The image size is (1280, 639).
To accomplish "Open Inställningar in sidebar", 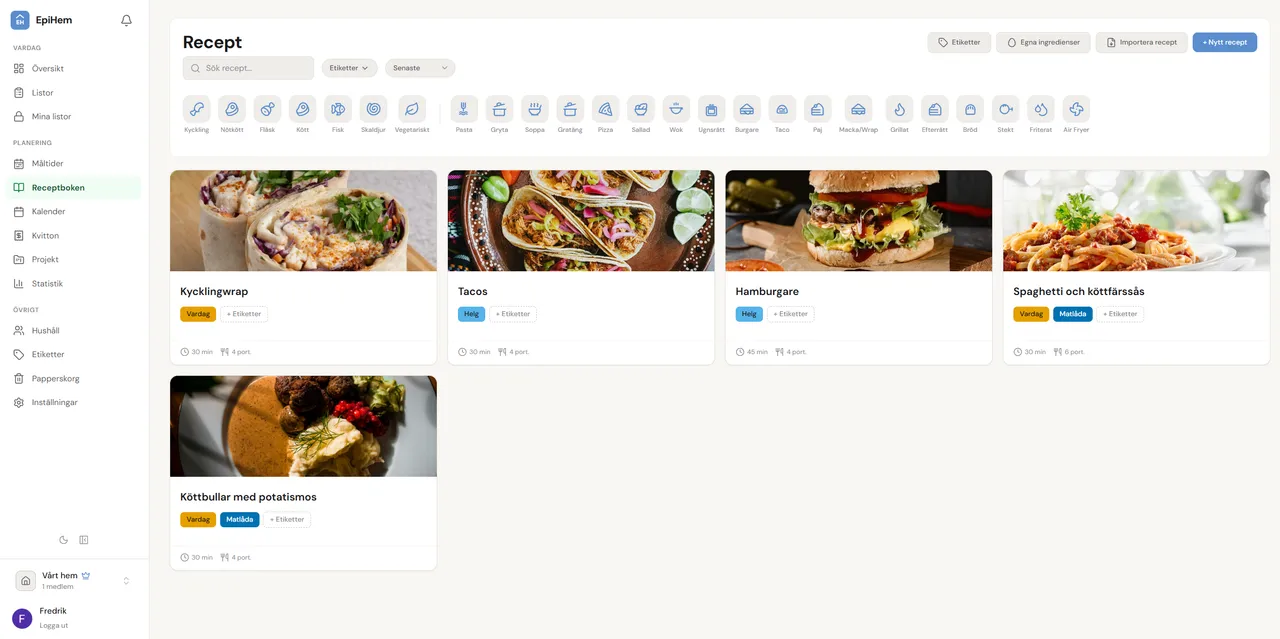I will click(x=74, y=403).
